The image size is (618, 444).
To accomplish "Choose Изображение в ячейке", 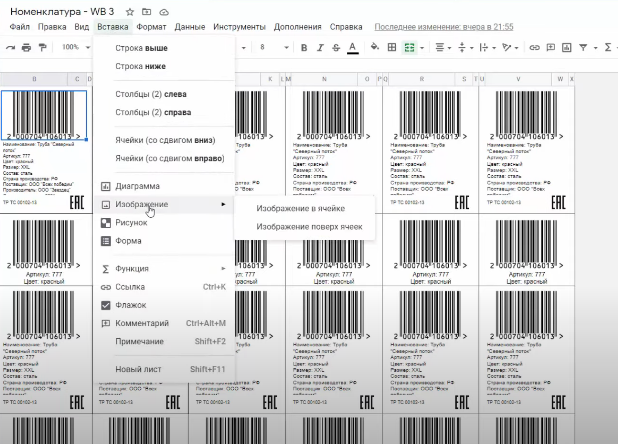I will 304,208.
